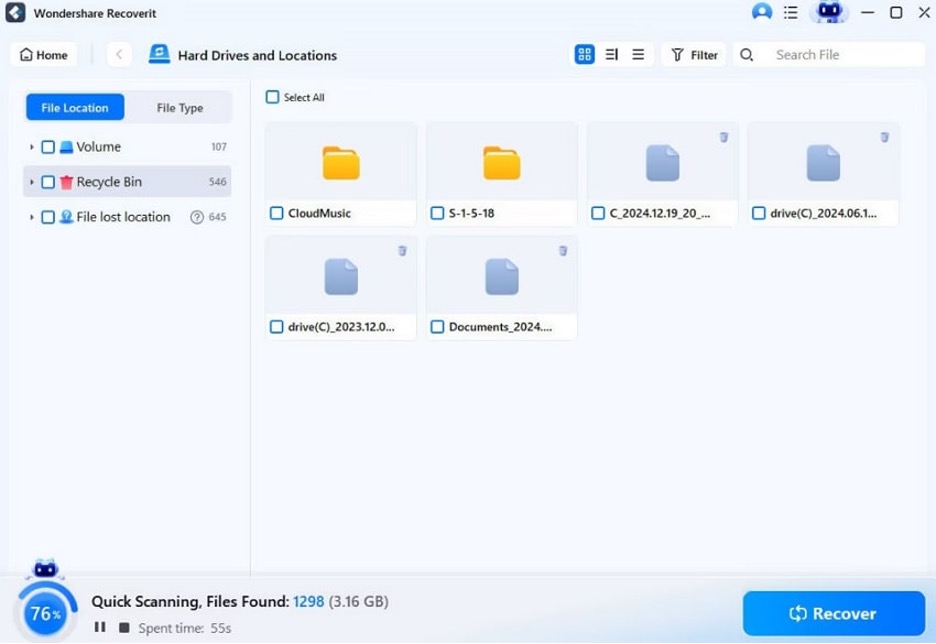Tick the Recycle Bin checkbox
Viewport: 936px width, 644px height.
click(48, 182)
